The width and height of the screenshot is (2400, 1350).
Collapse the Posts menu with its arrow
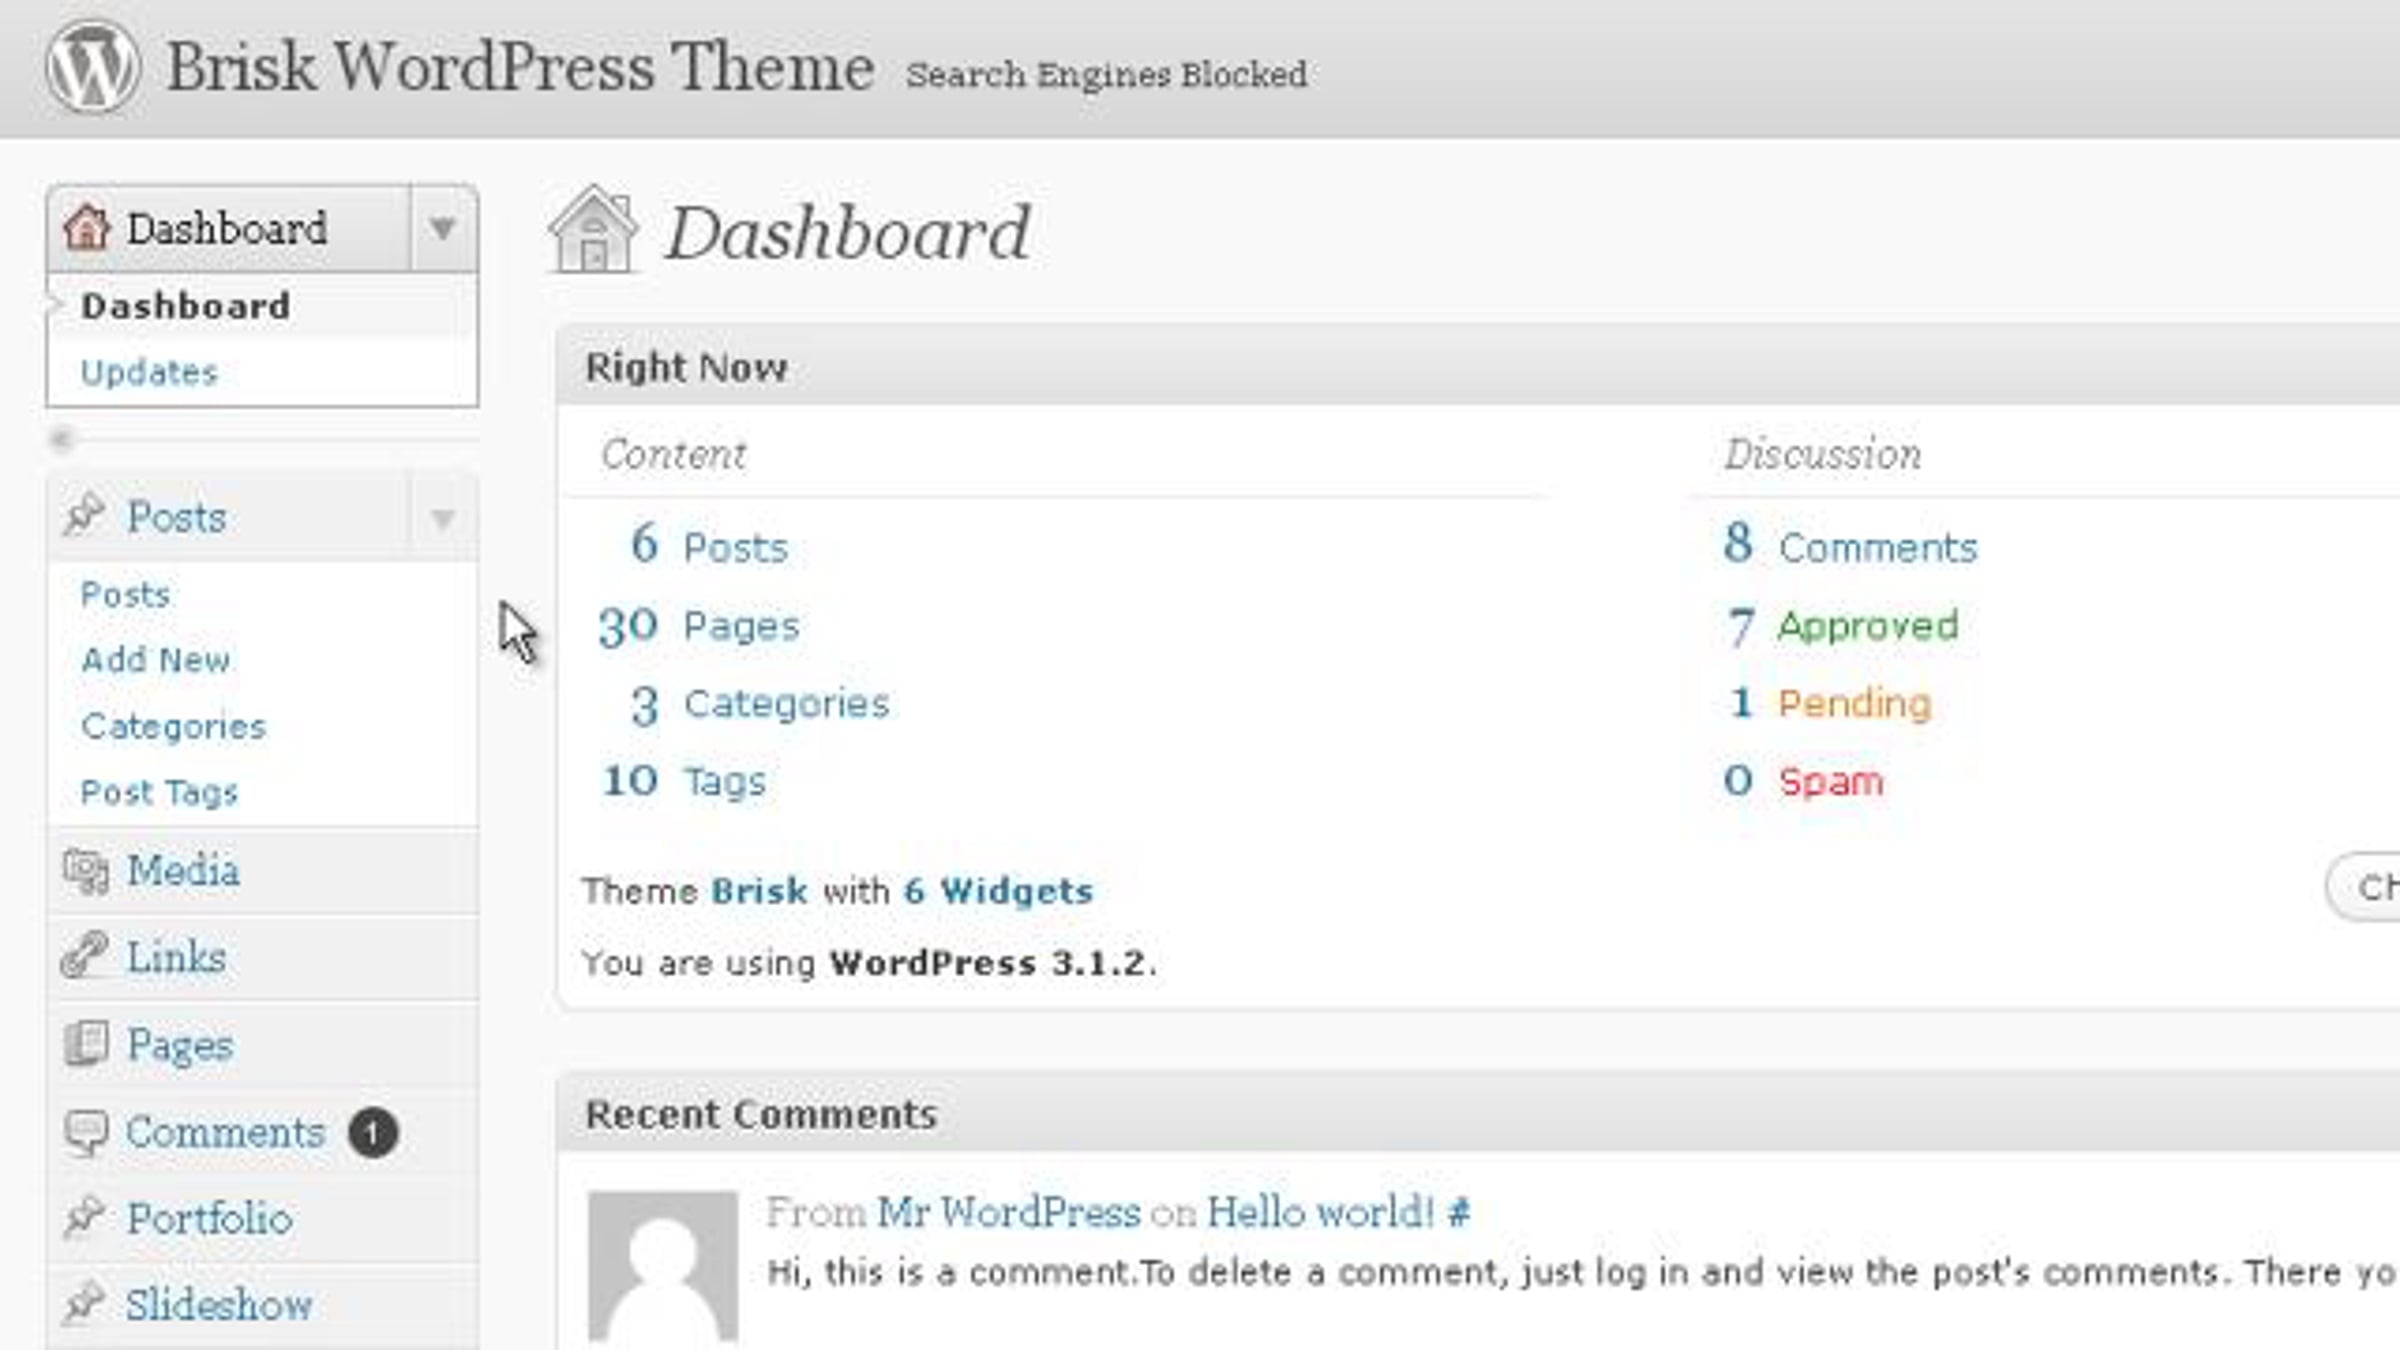(443, 517)
